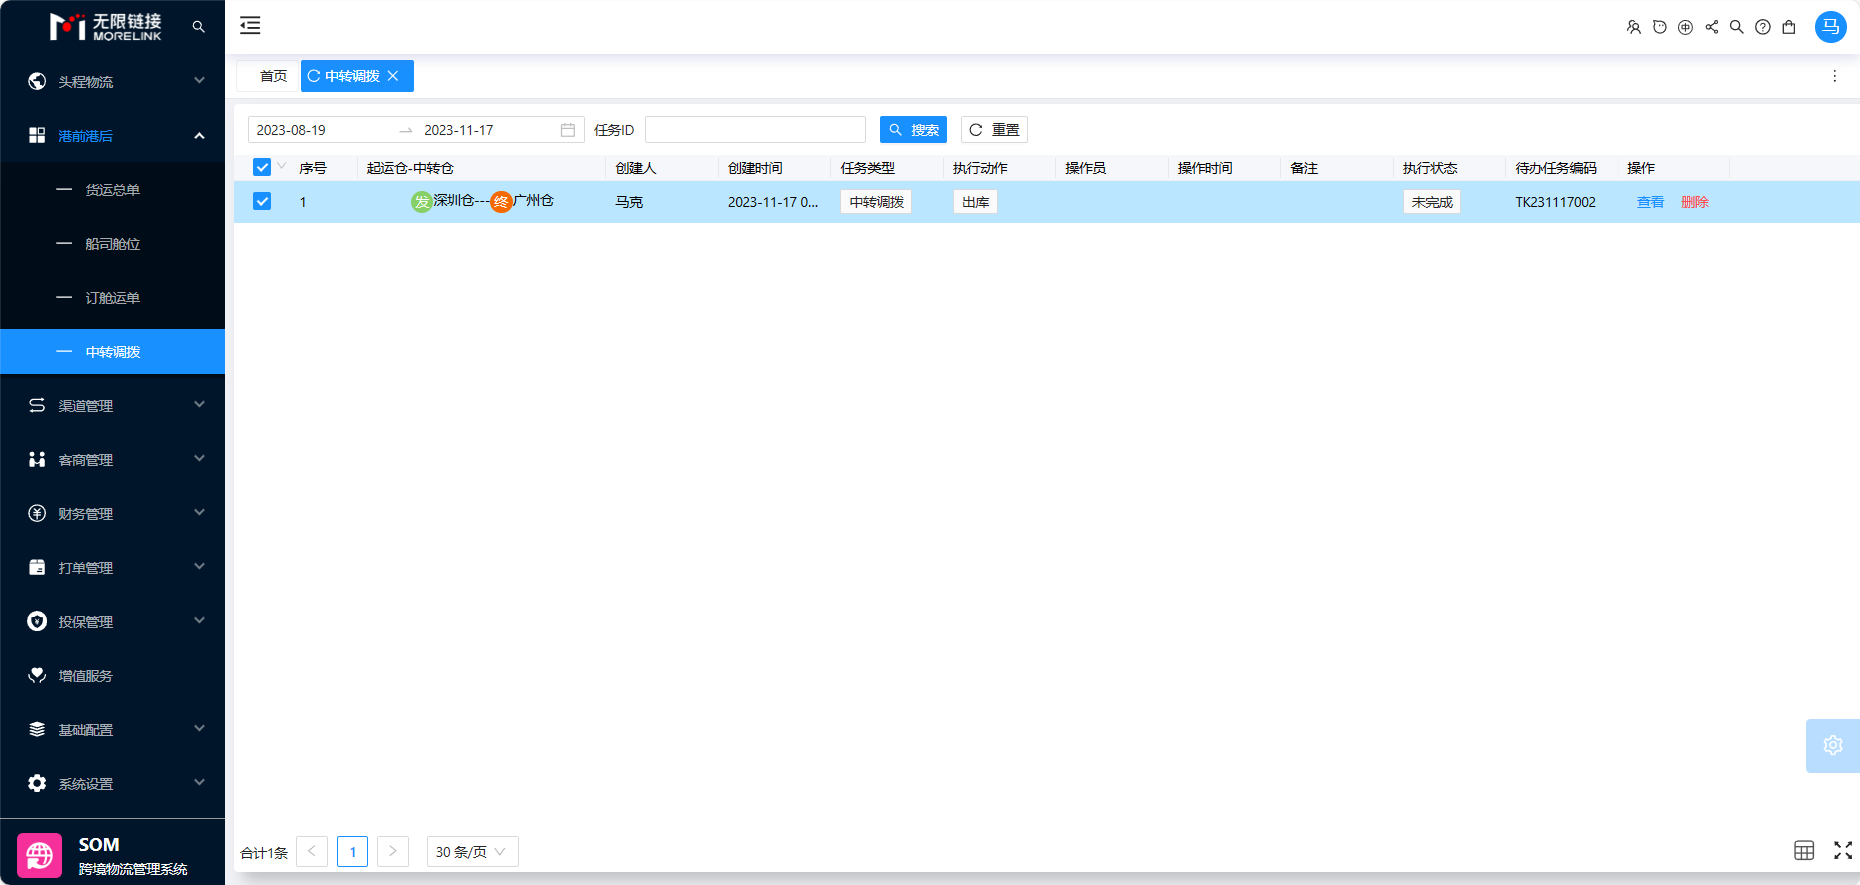Click the shopping bag icon in header
Screen dimensions: 1860x885
click(1789, 27)
